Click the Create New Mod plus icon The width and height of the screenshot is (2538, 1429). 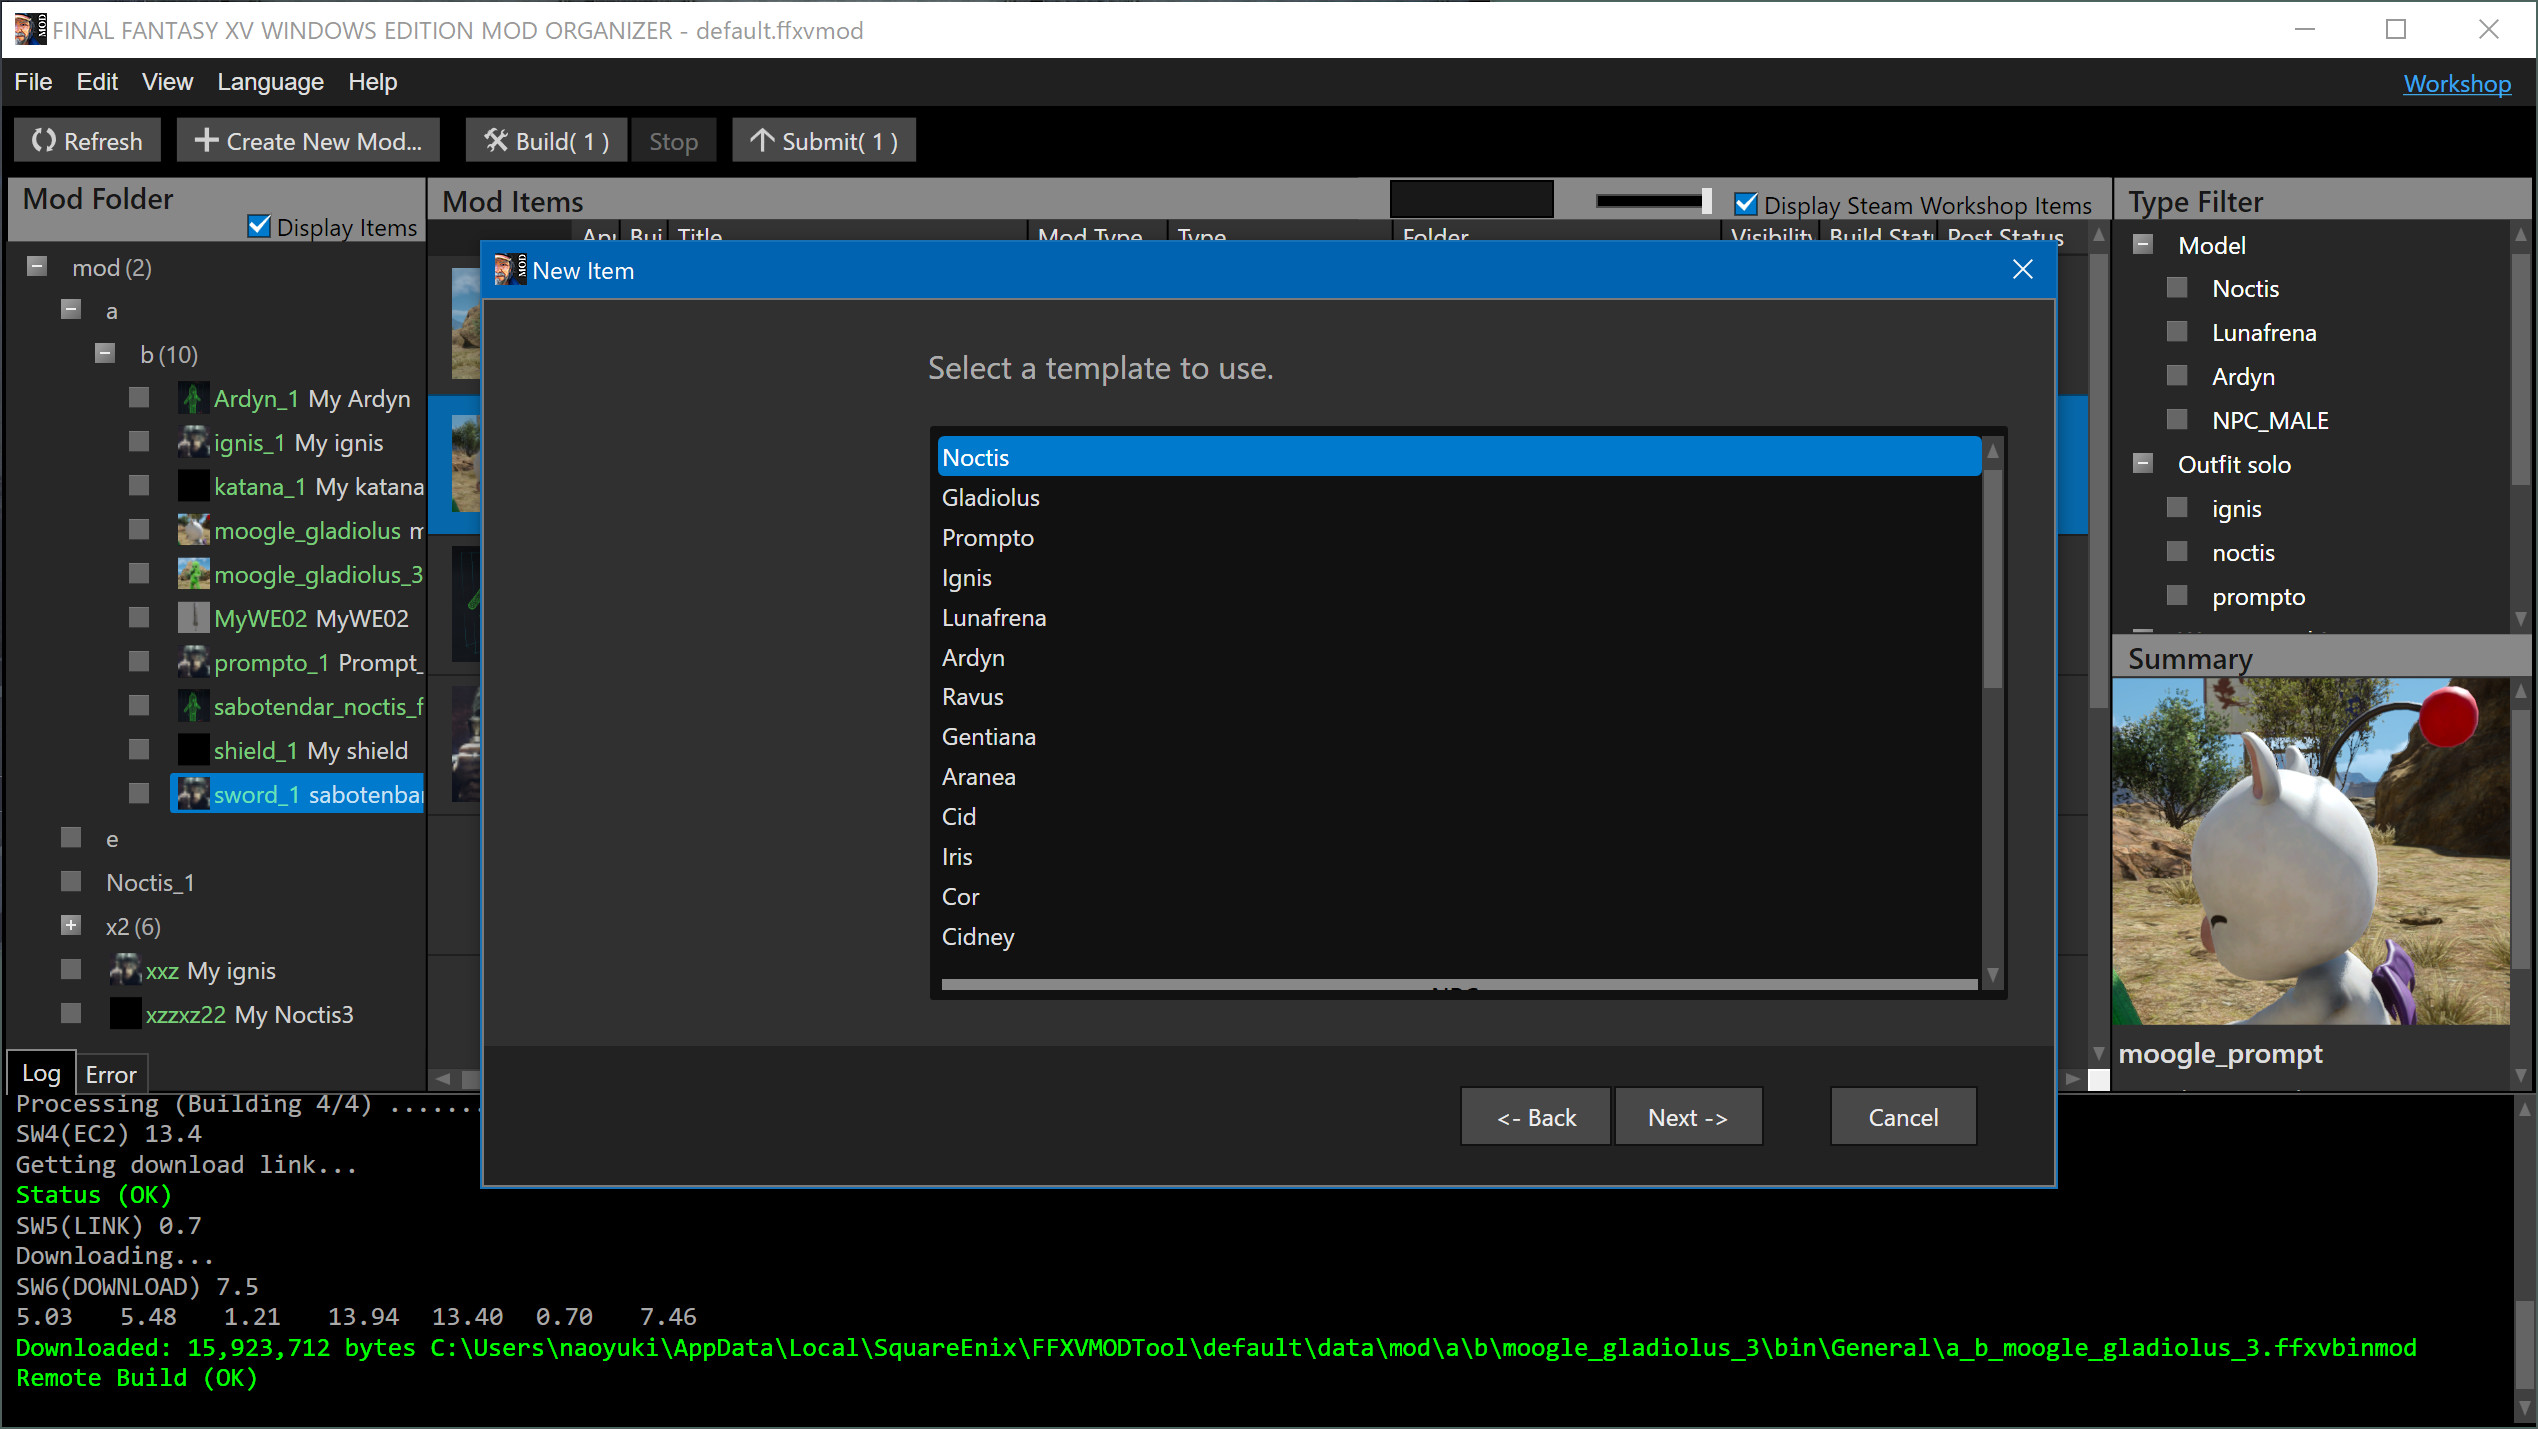pos(206,140)
